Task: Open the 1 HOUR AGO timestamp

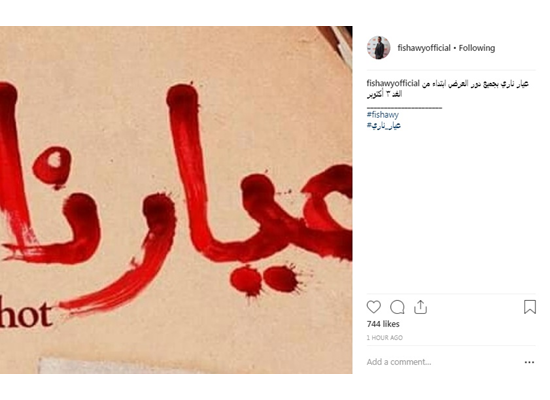Action: coord(384,338)
